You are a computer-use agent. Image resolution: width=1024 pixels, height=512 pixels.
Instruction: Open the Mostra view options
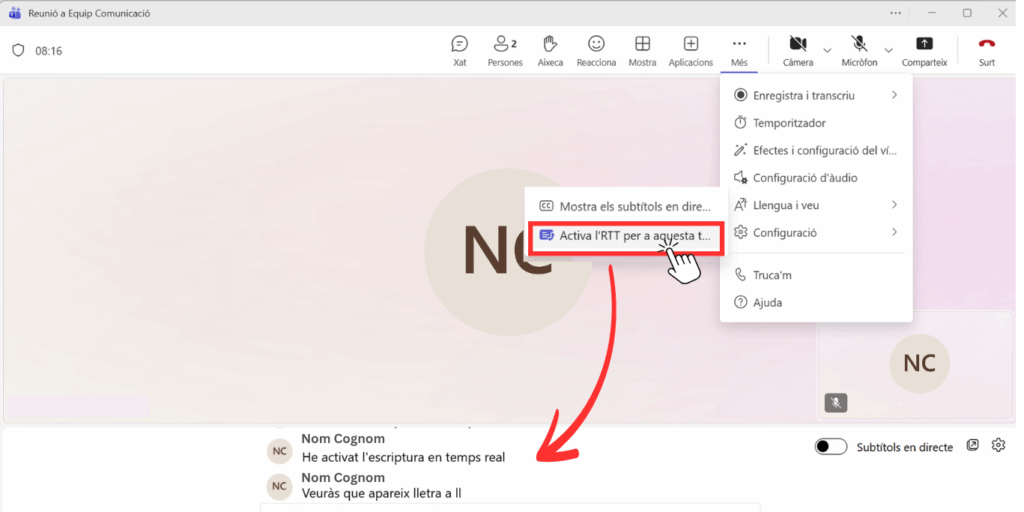click(642, 49)
